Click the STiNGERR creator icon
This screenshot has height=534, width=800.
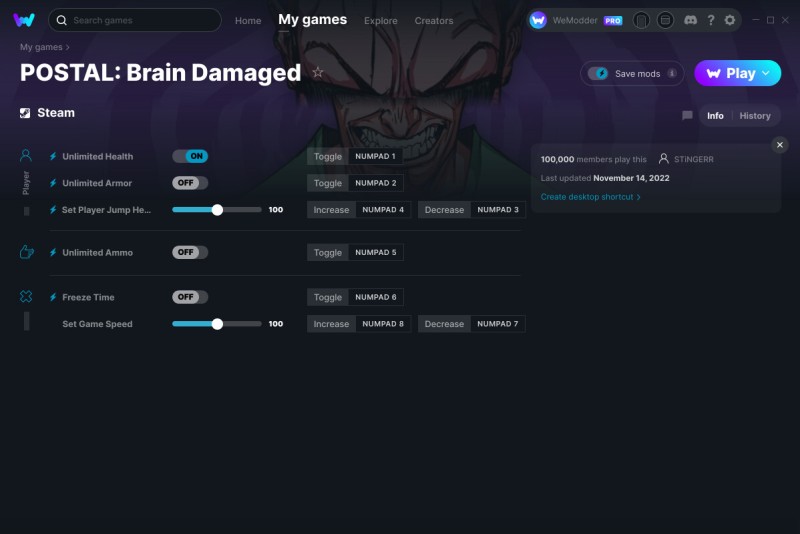663,159
